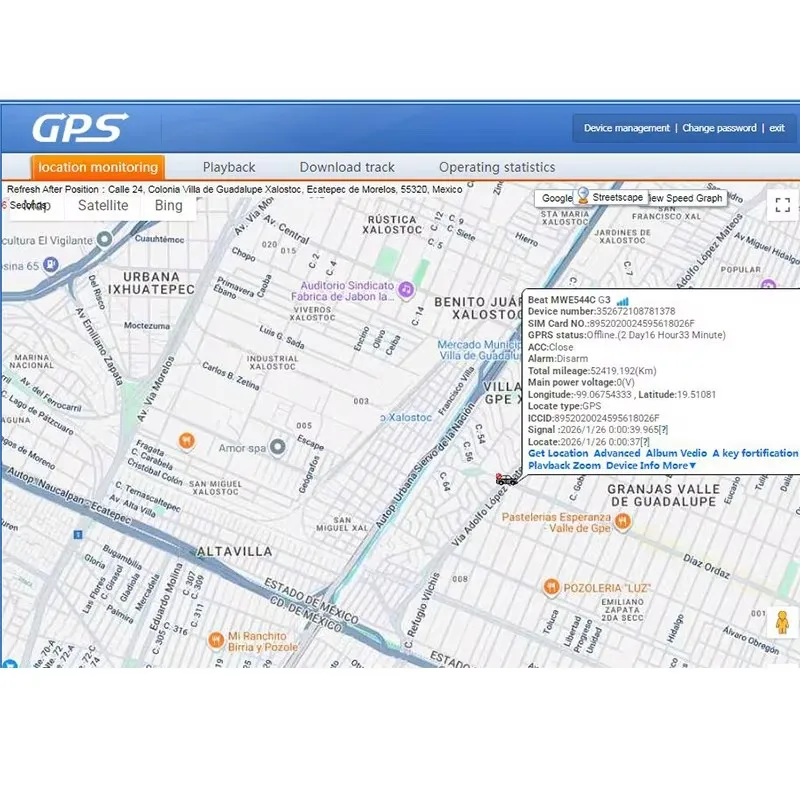800x800 pixels.
Task: Click the Amor spa map marker
Action: tap(278, 447)
